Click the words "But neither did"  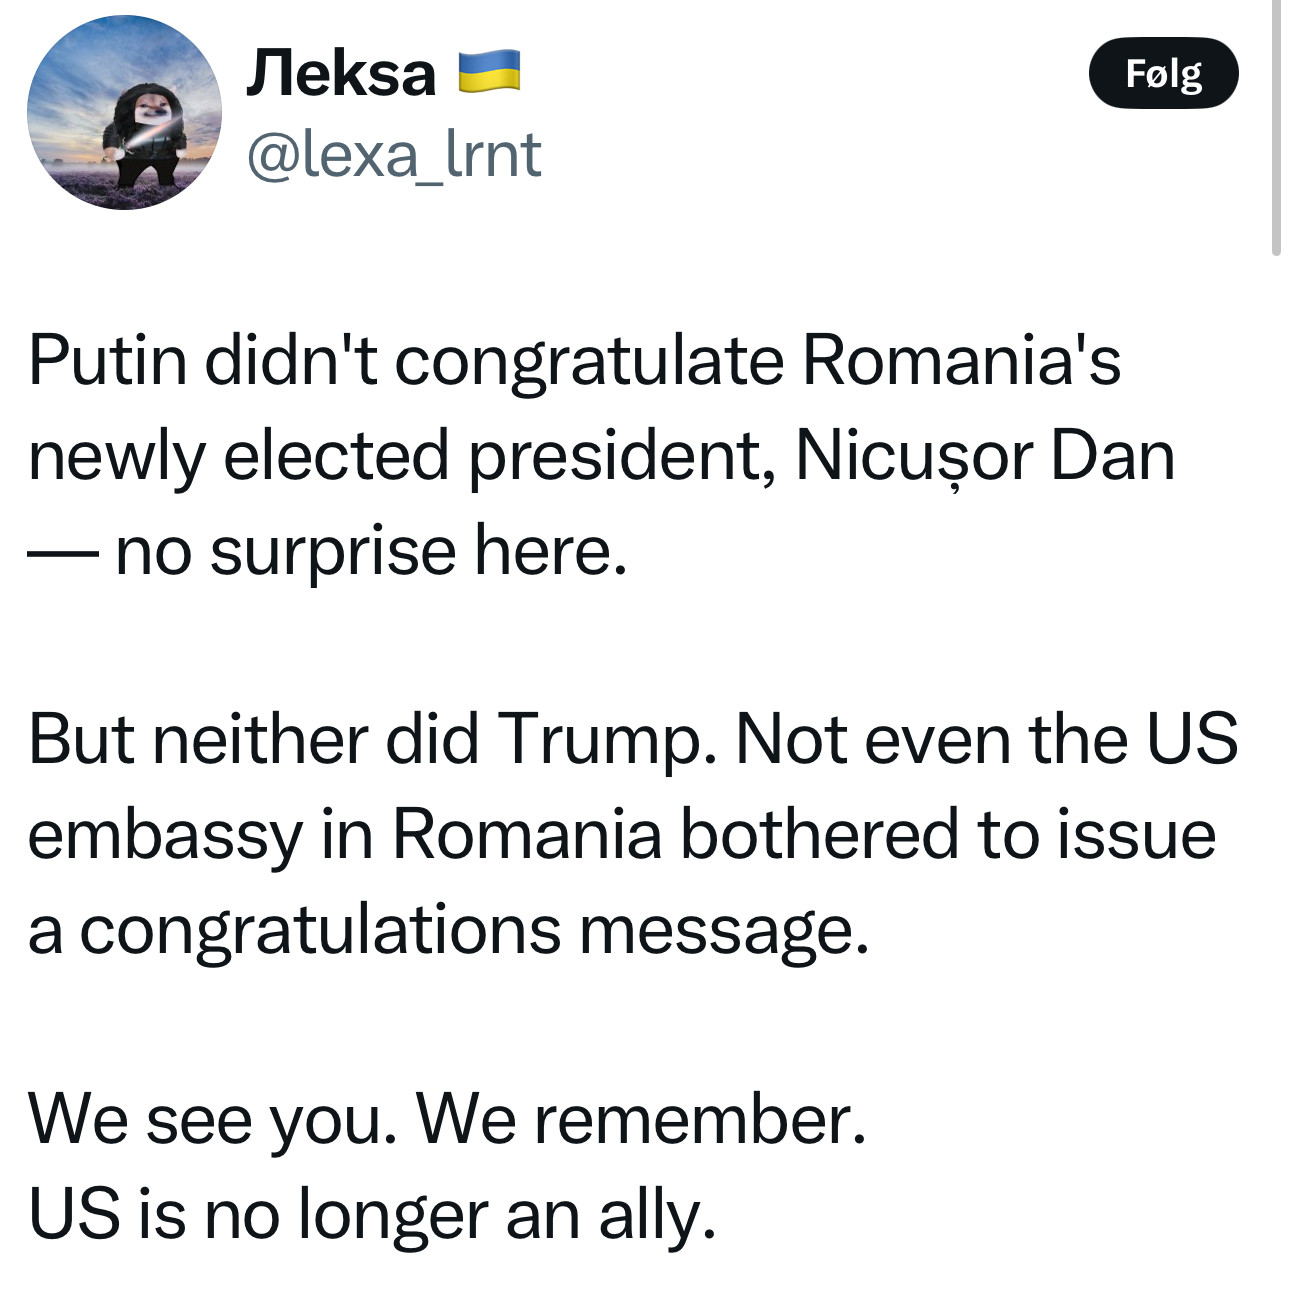pyautogui.click(x=254, y=741)
